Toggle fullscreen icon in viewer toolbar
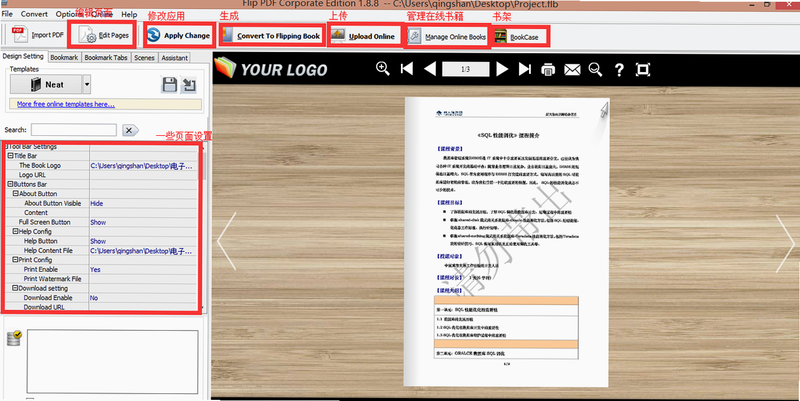The width and height of the screenshot is (800, 401). click(643, 69)
